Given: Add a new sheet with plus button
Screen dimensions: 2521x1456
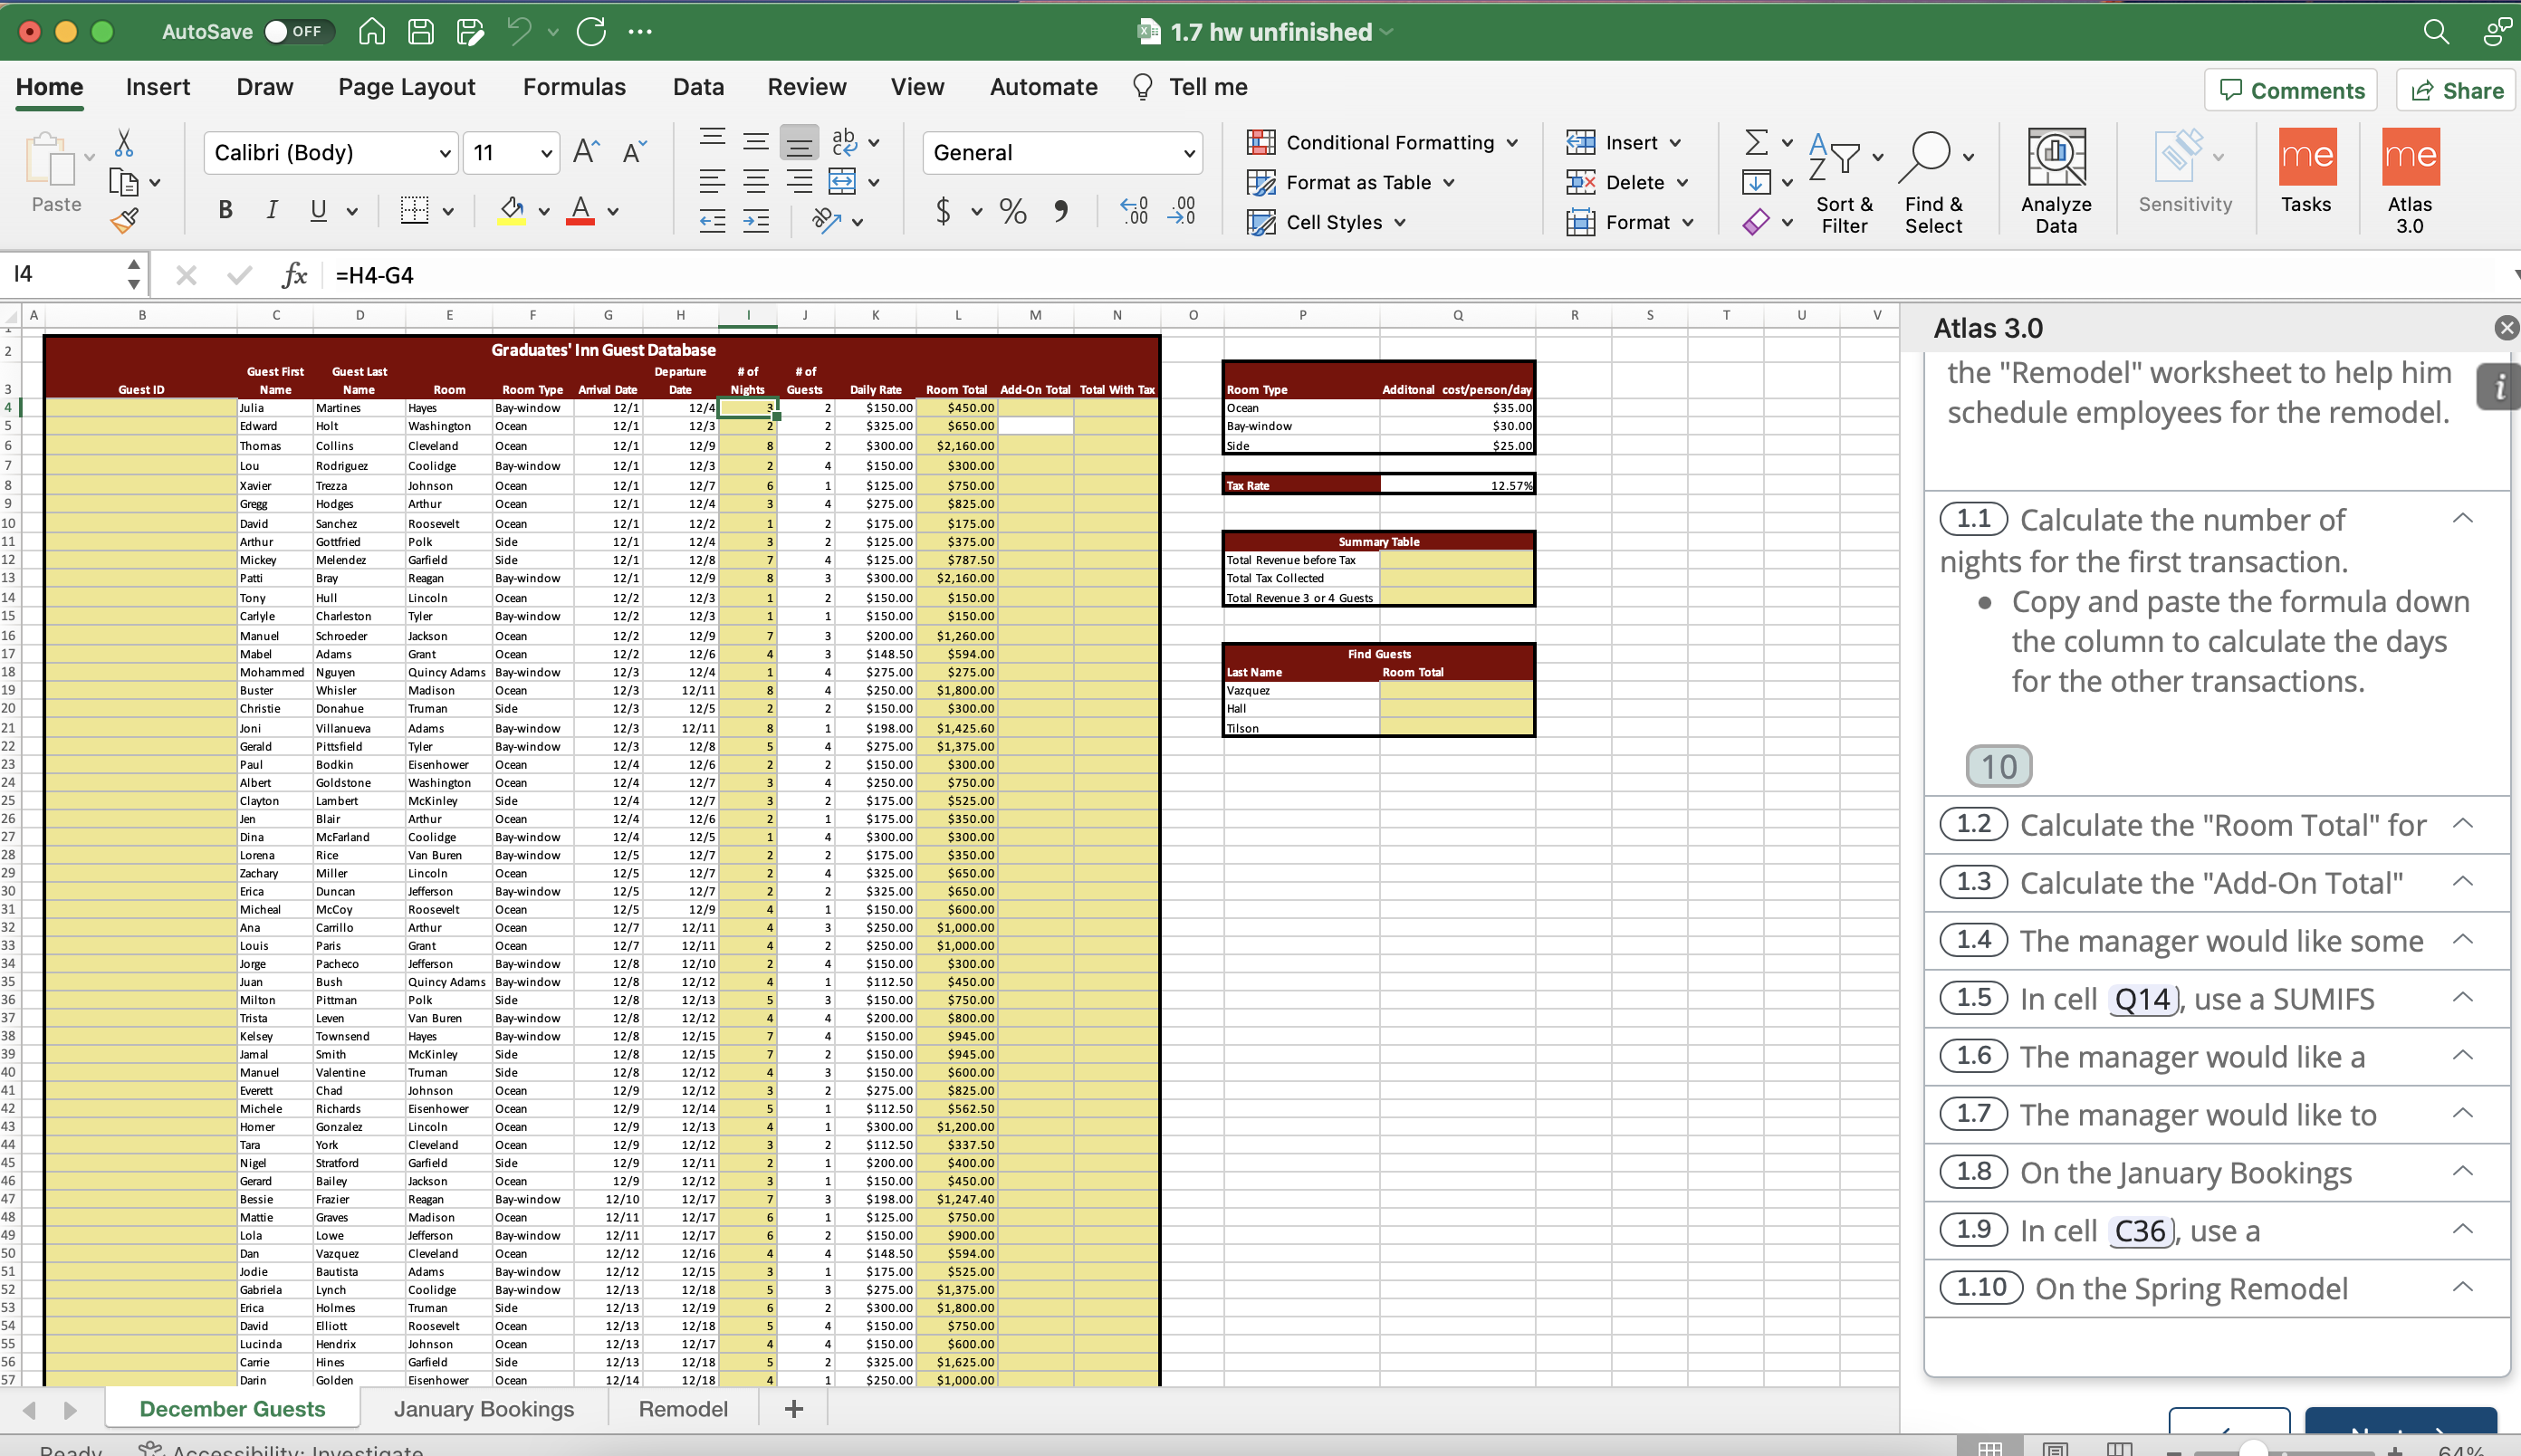Looking at the screenshot, I should tap(794, 1408).
